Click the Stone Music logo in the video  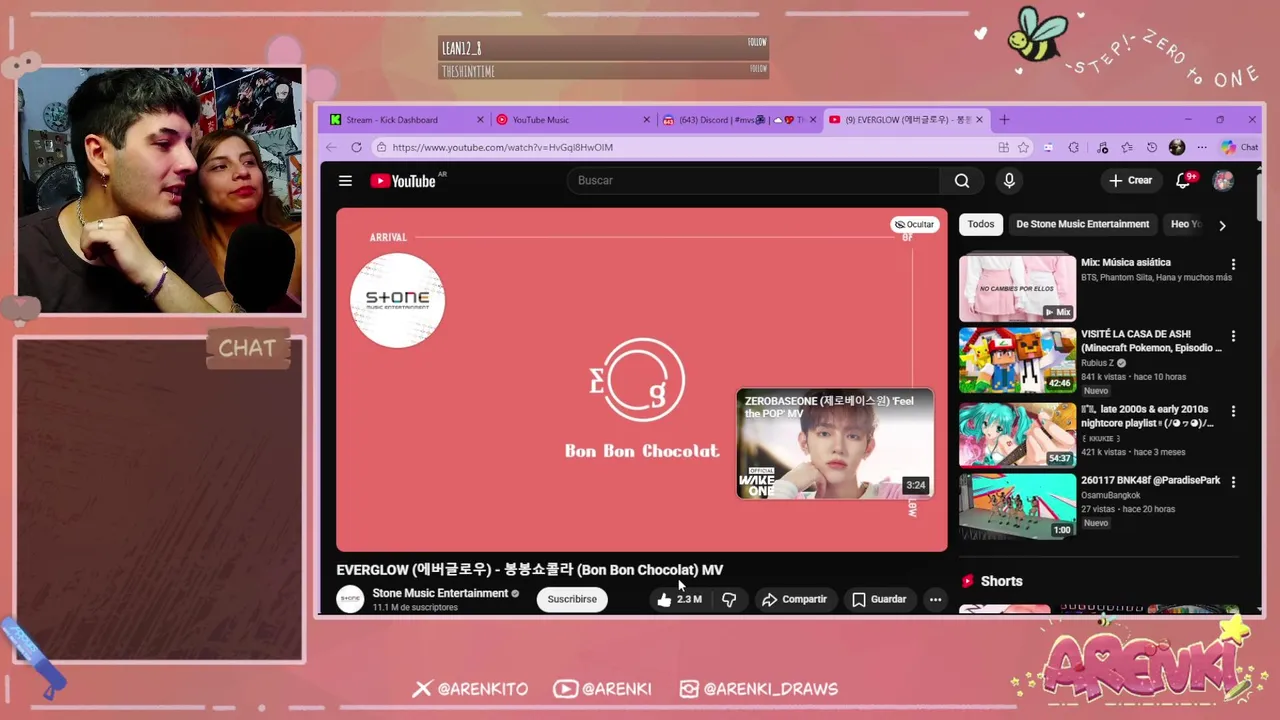[x=397, y=300]
